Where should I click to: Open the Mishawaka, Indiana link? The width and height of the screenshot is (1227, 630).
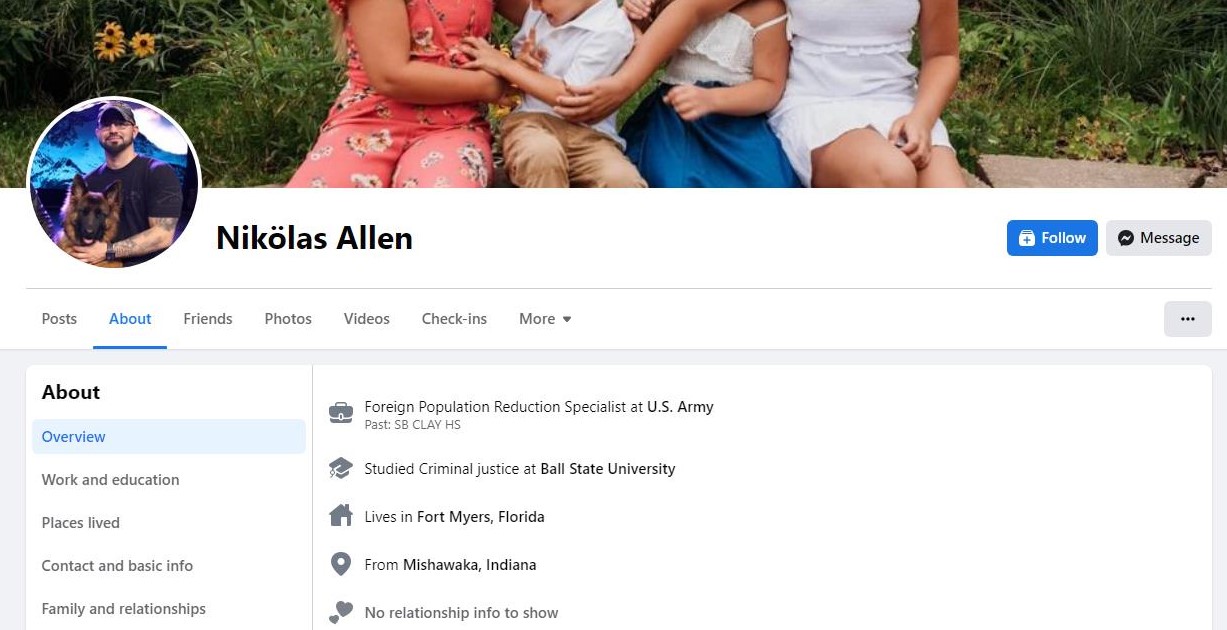pyautogui.click(x=470, y=565)
